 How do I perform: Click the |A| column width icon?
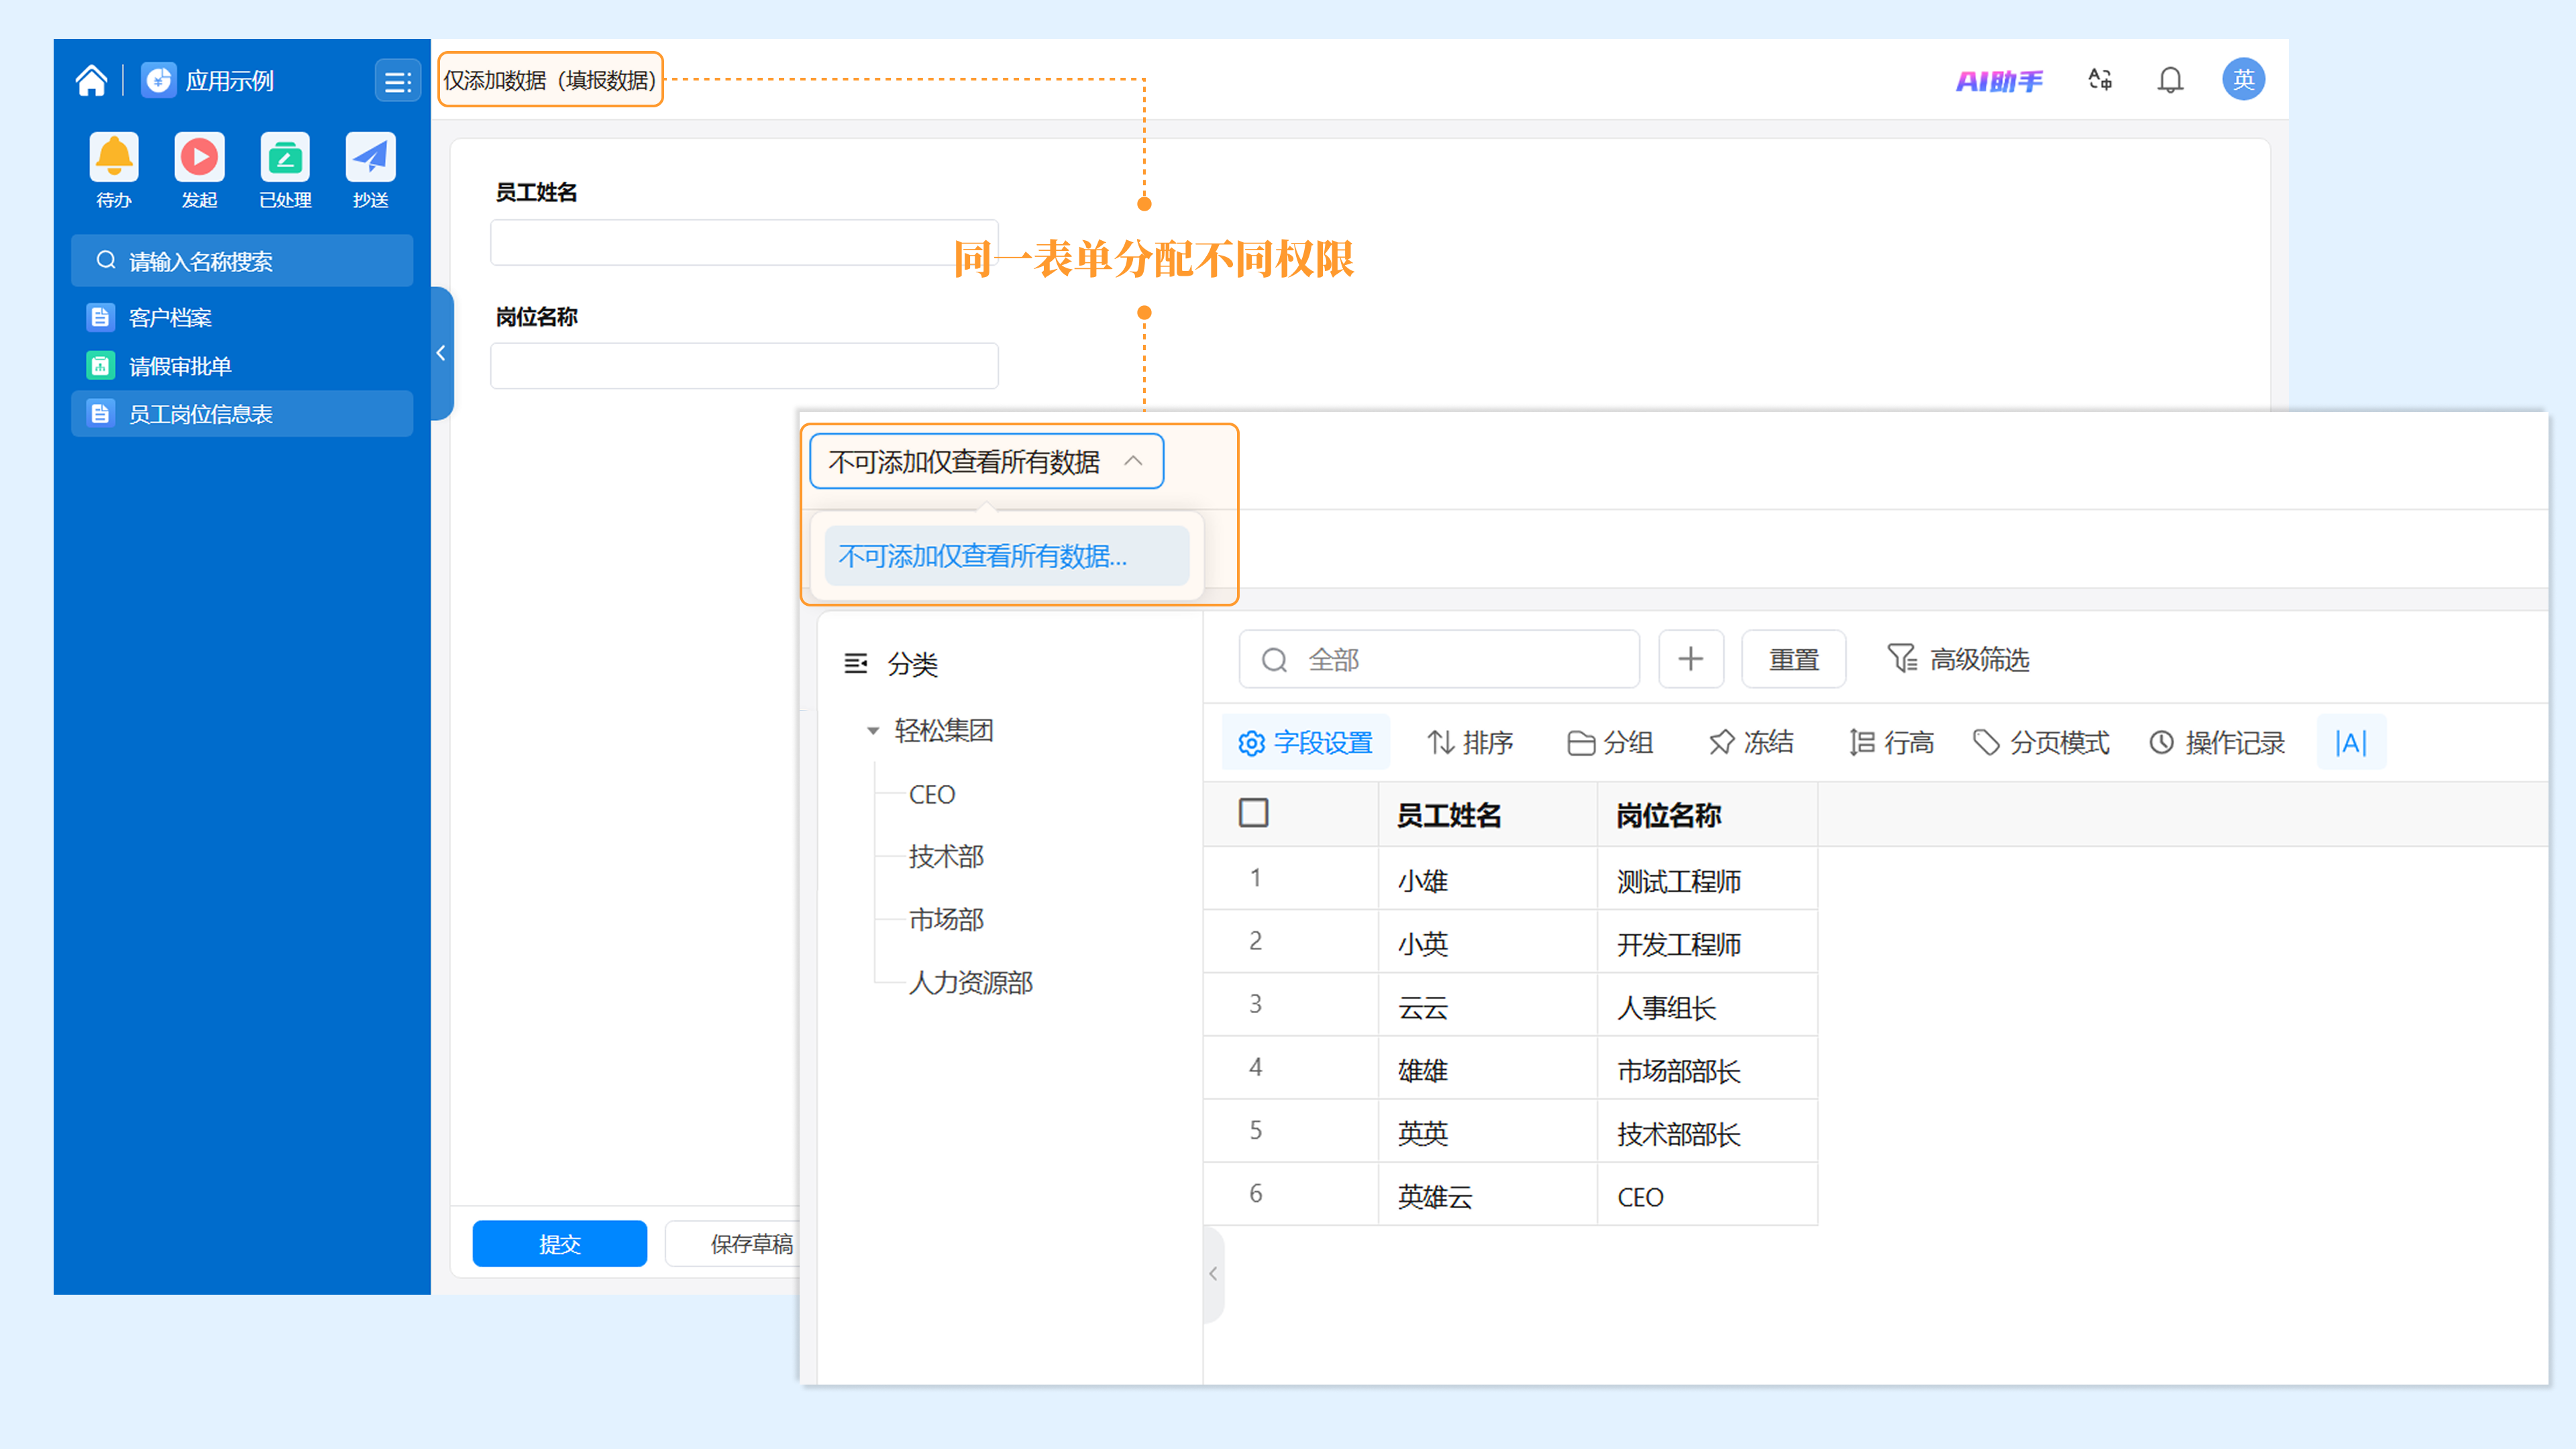click(2351, 743)
